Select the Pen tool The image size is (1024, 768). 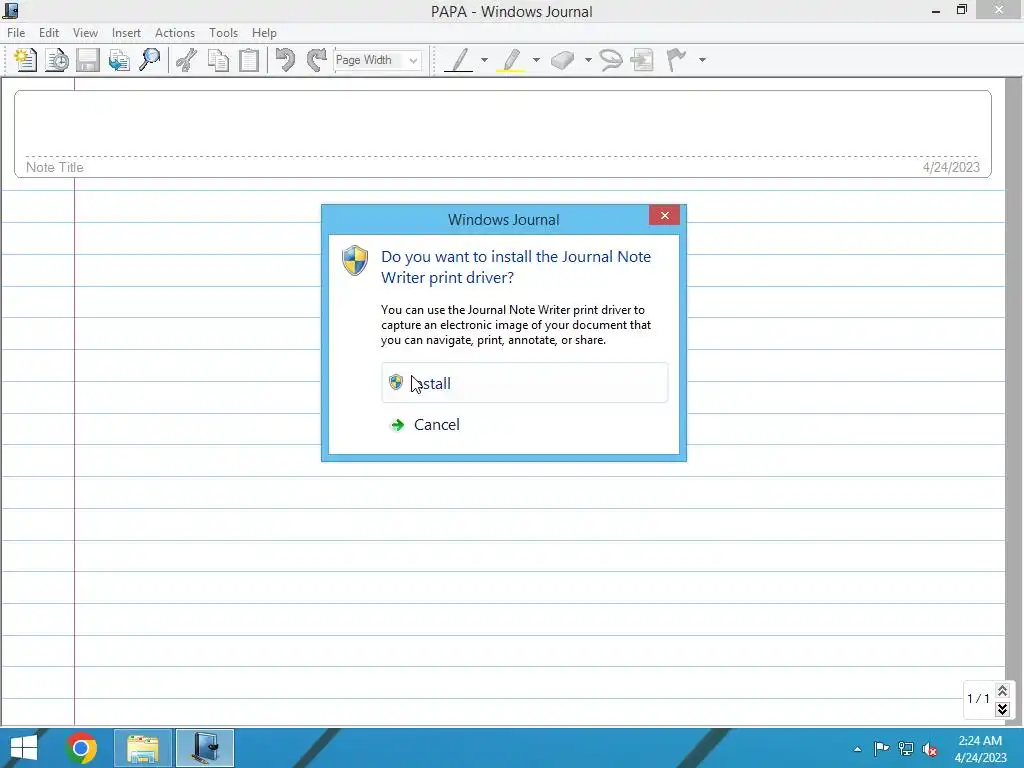[x=459, y=60]
